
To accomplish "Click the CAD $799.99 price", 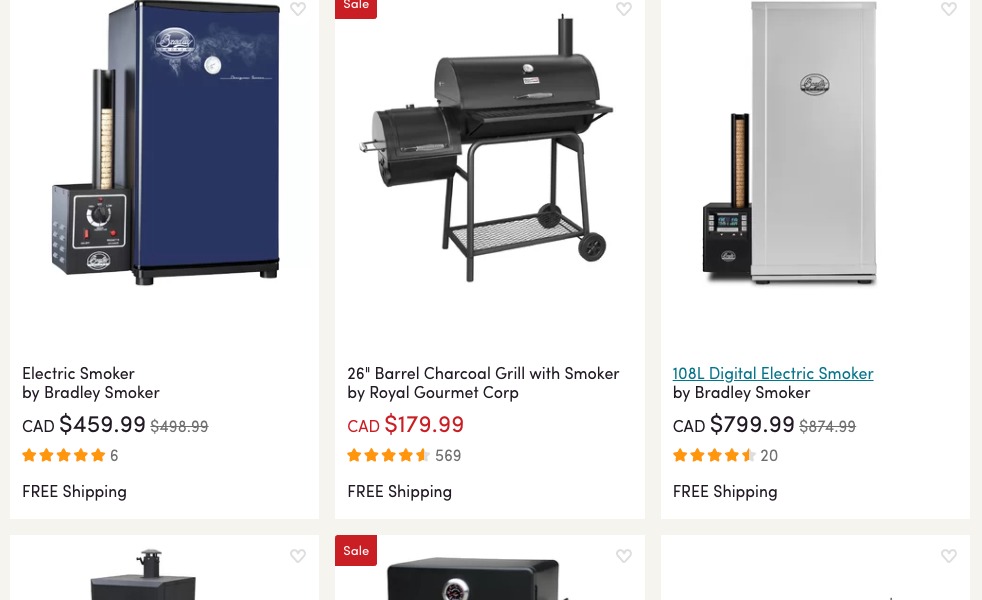I will pyautogui.click(x=733, y=425).
